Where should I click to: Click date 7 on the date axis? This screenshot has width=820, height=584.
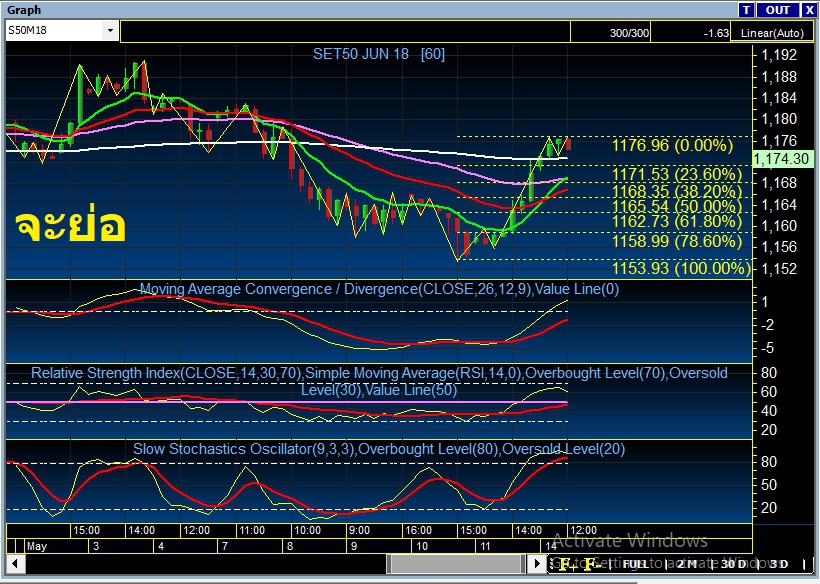click(x=225, y=546)
